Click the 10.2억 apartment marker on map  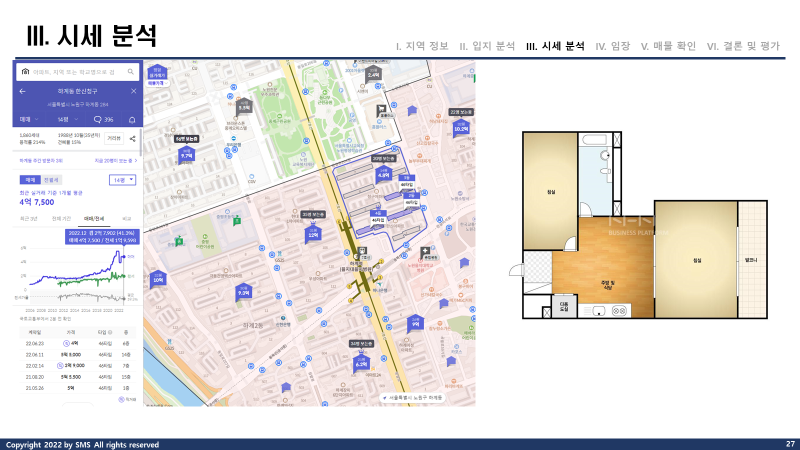click(x=461, y=128)
